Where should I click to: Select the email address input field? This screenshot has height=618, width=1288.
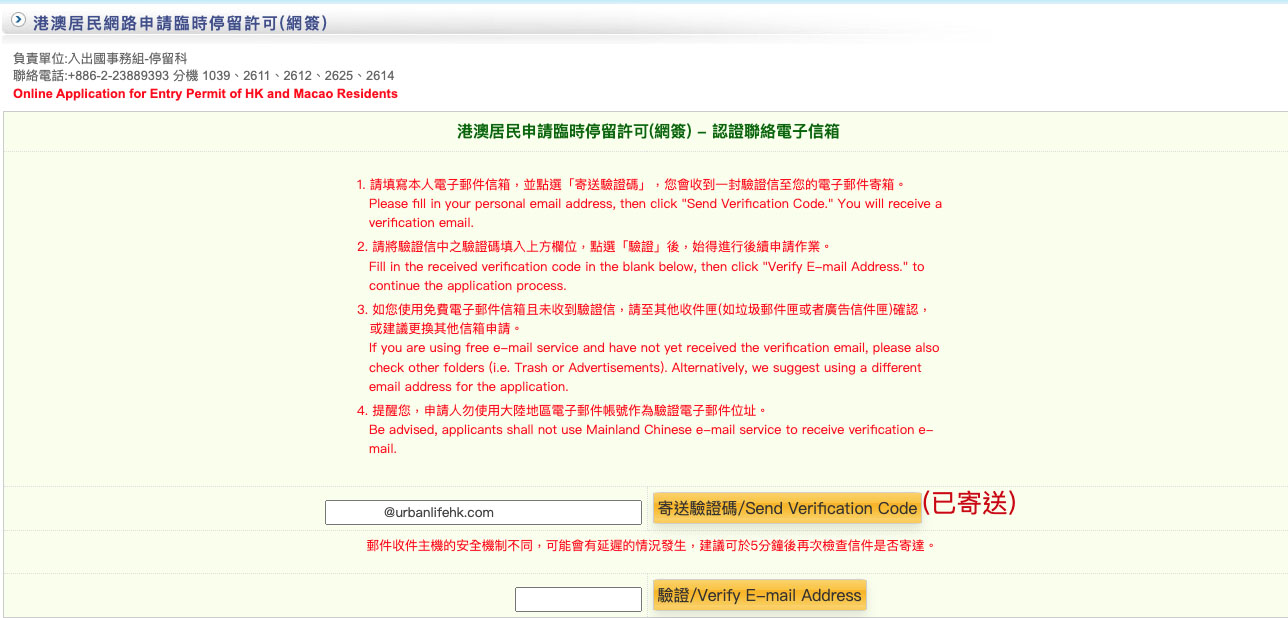(x=483, y=511)
